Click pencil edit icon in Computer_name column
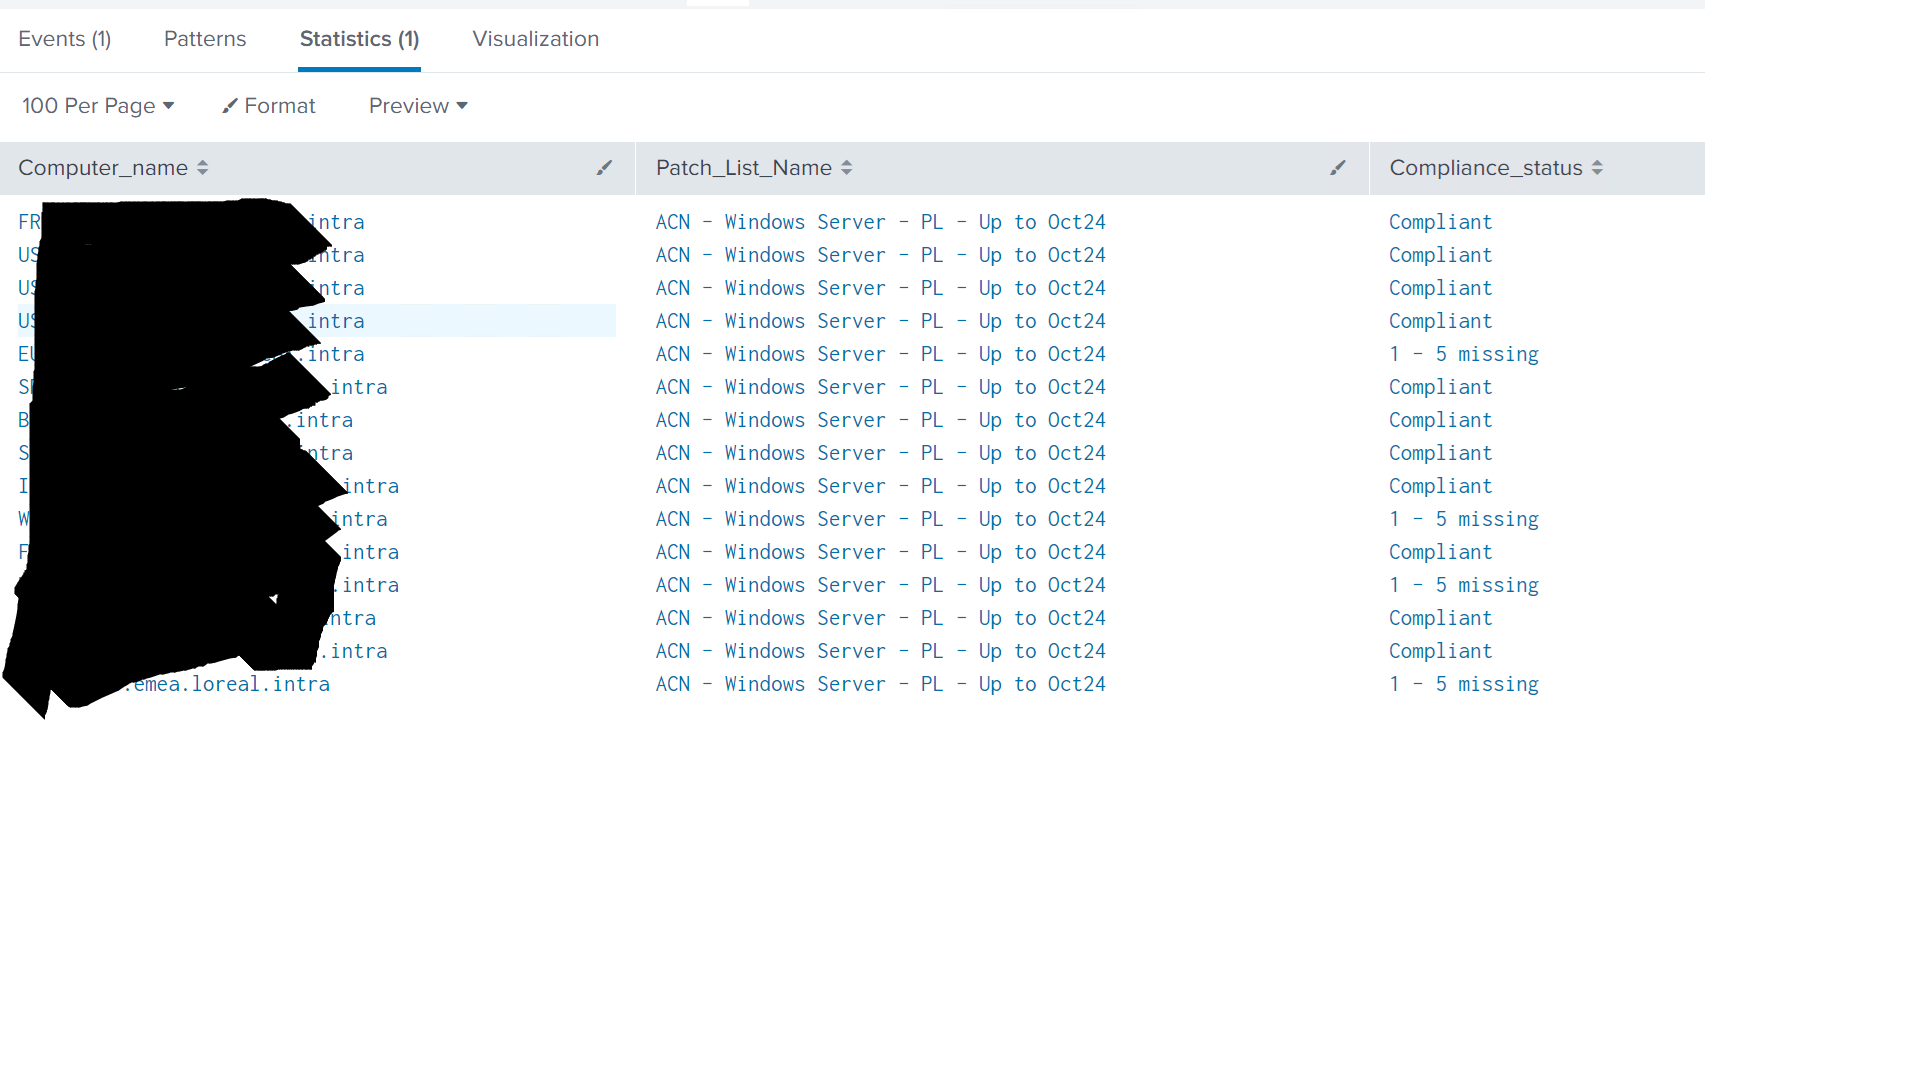This screenshot has height=1080, width=1924. tap(604, 168)
